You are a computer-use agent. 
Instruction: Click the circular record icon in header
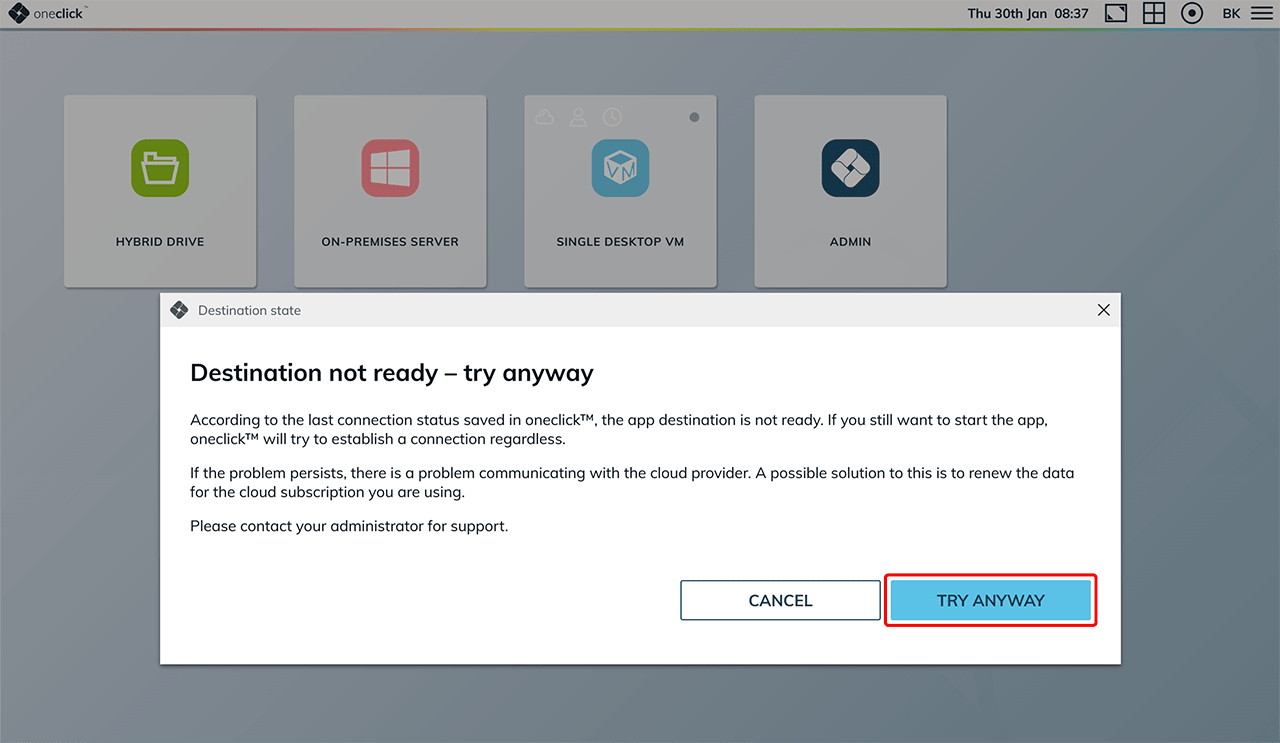pos(1192,14)
